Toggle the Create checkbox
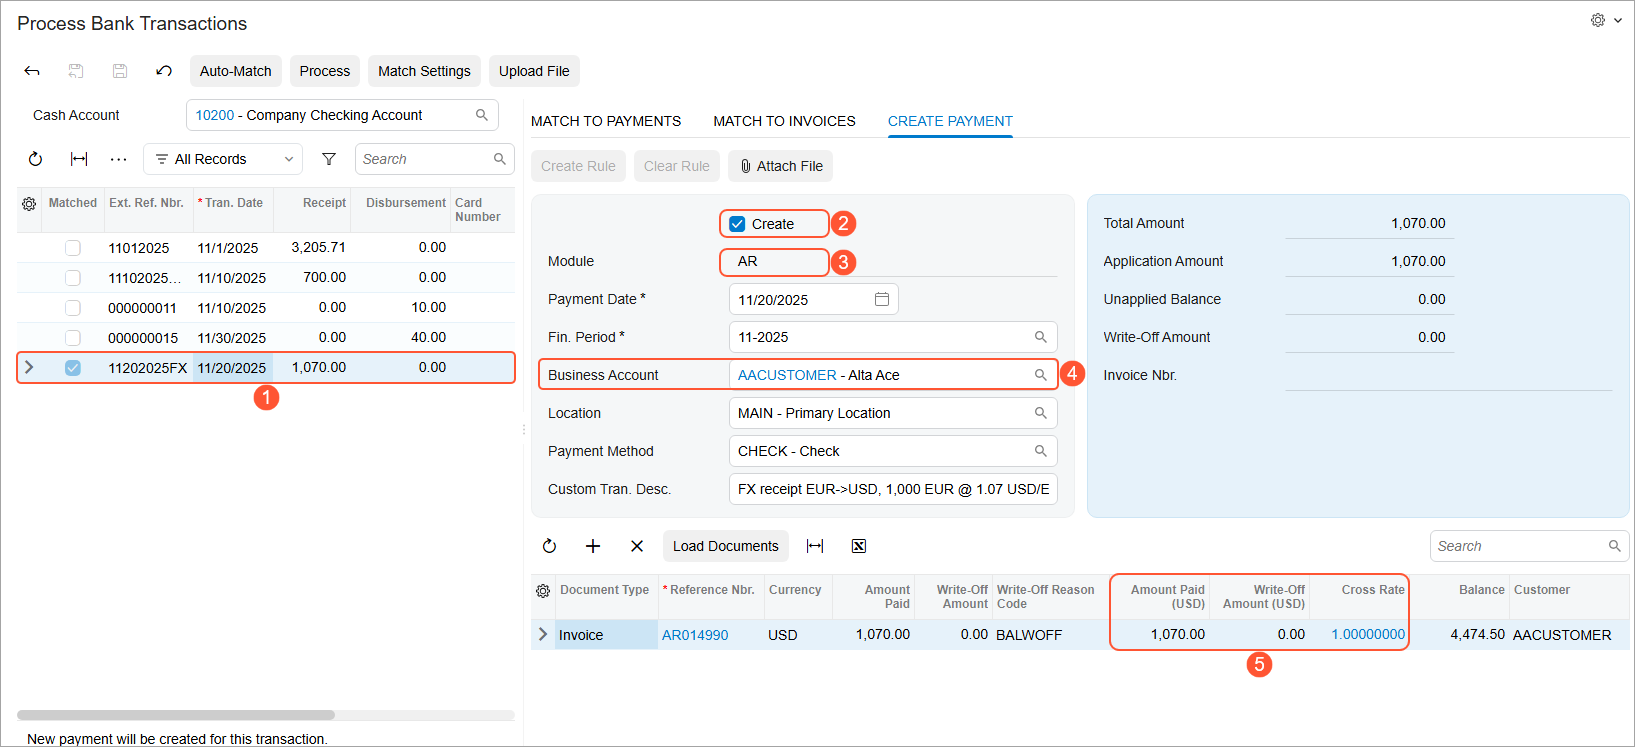This screenshot has height=747, width=1635. pos(737,224)
